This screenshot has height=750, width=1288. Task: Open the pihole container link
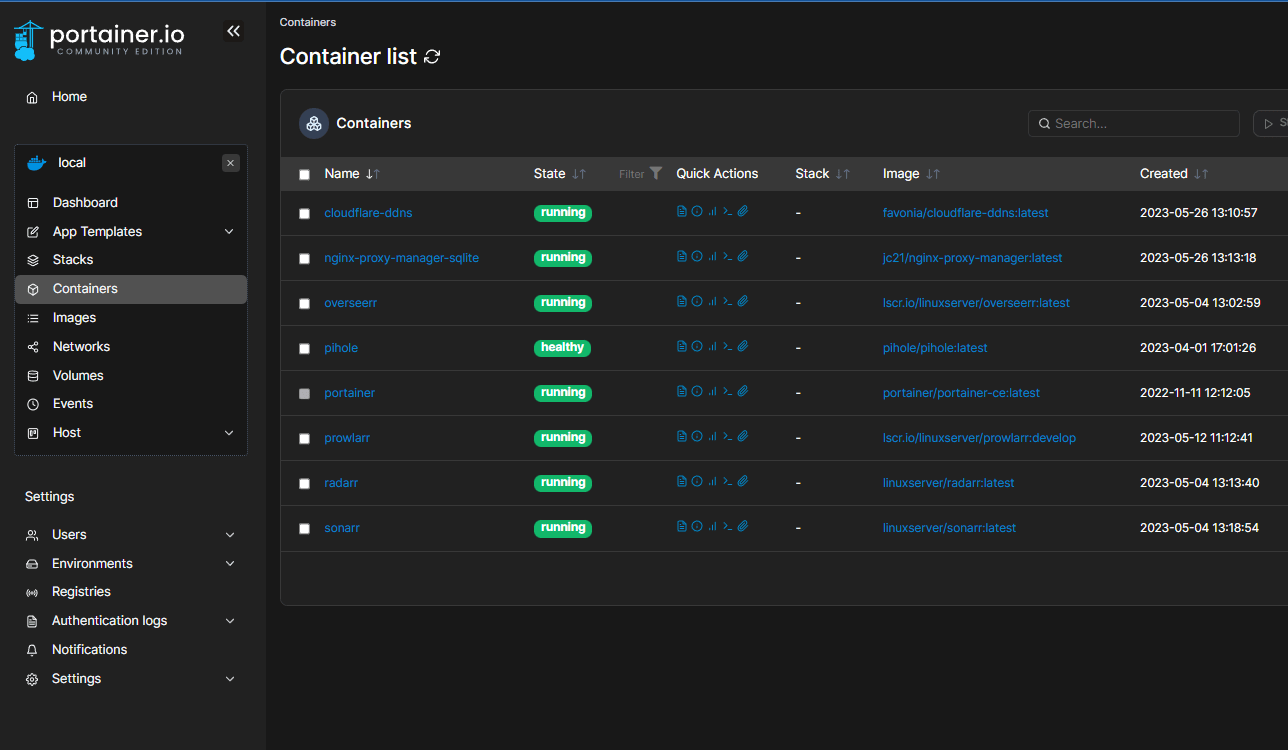click(341, 348)
